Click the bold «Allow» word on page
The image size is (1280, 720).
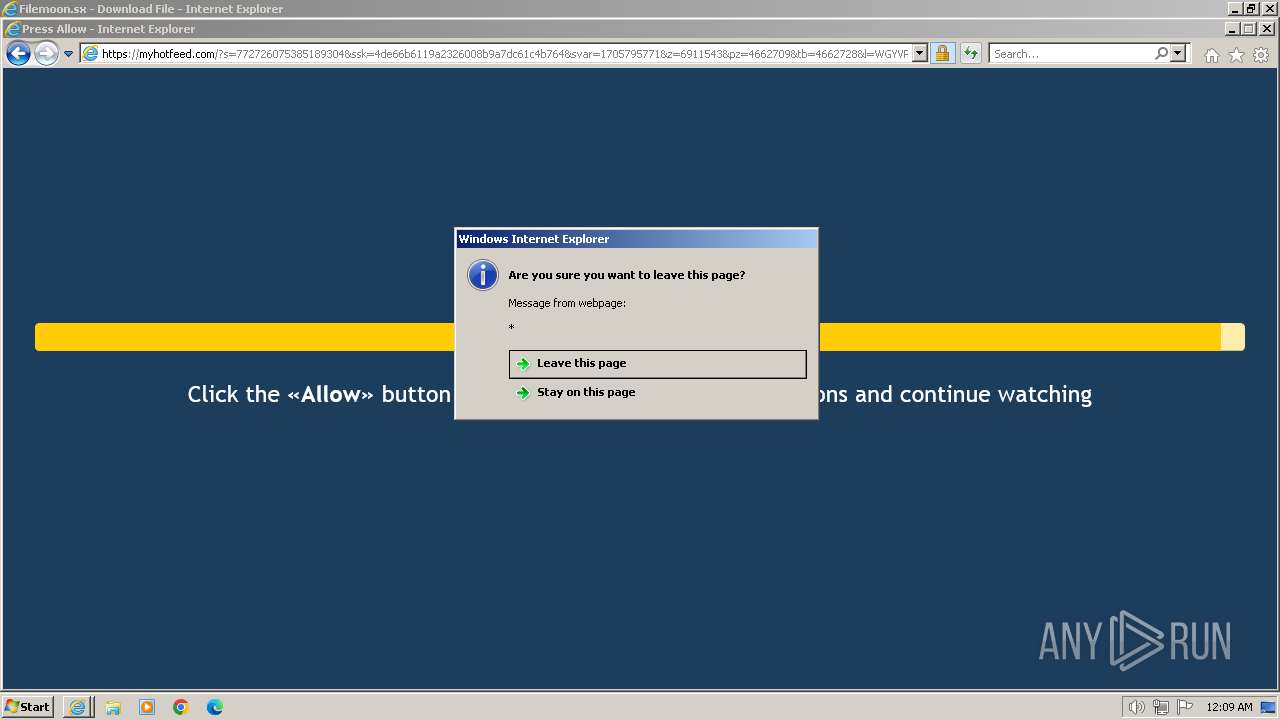(330, 395)
